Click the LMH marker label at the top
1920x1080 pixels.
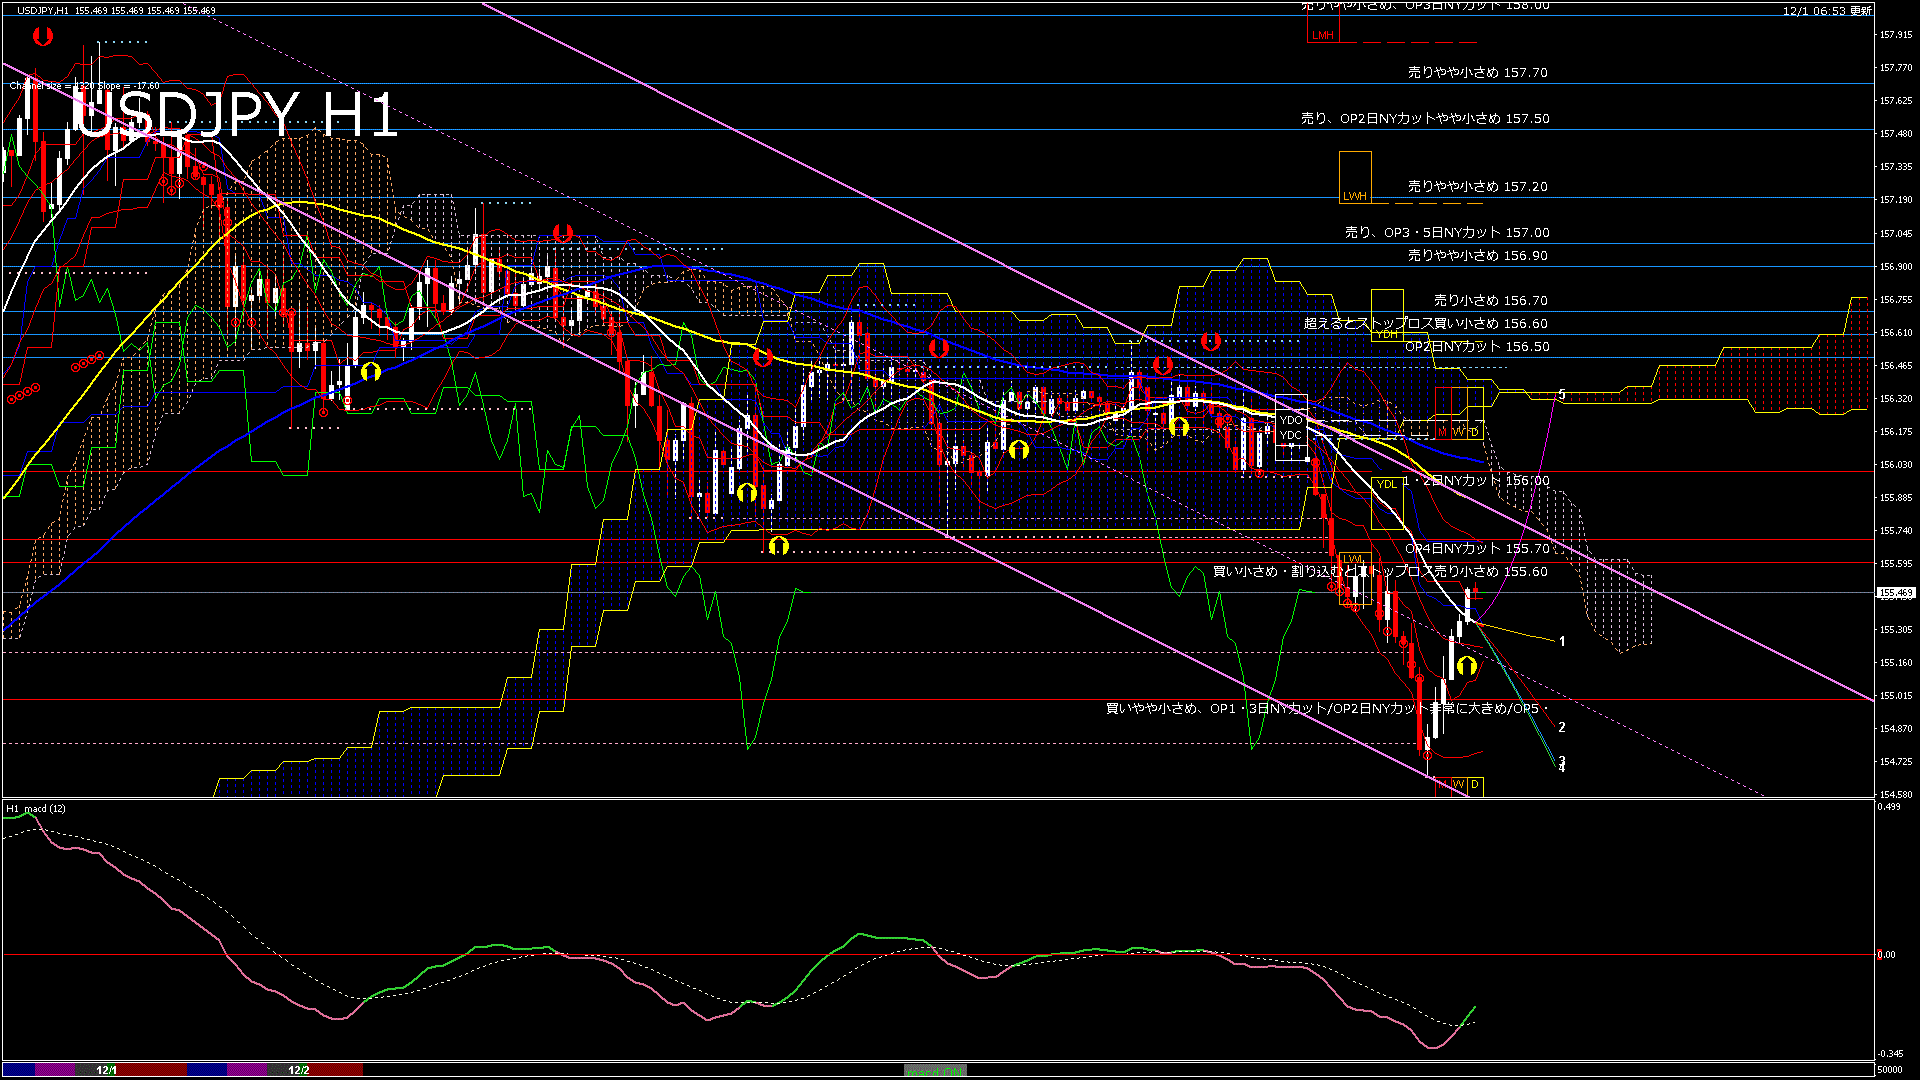click(x=1322, y=35)
